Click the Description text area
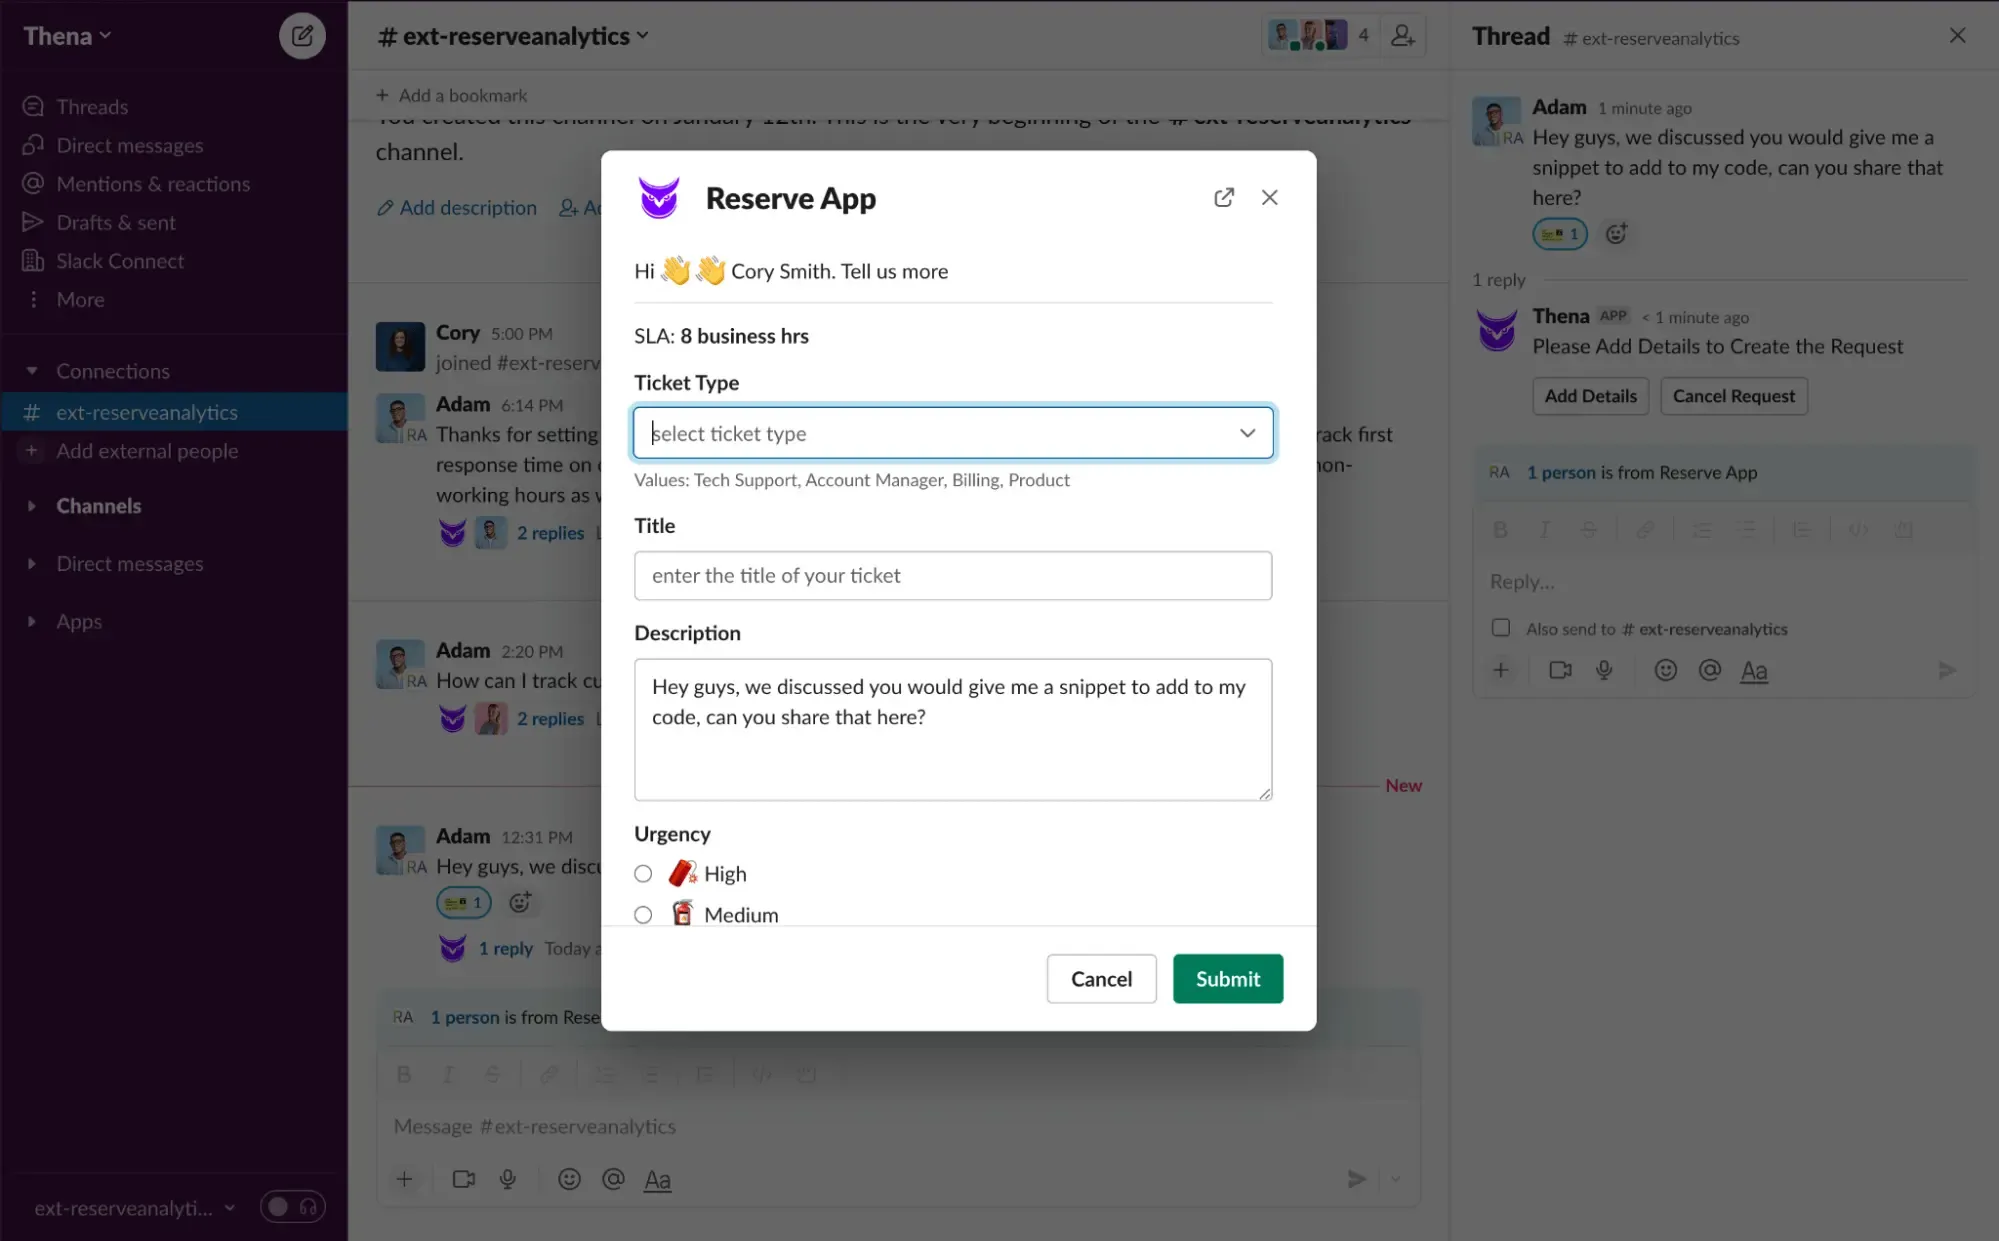 (953, 730)
